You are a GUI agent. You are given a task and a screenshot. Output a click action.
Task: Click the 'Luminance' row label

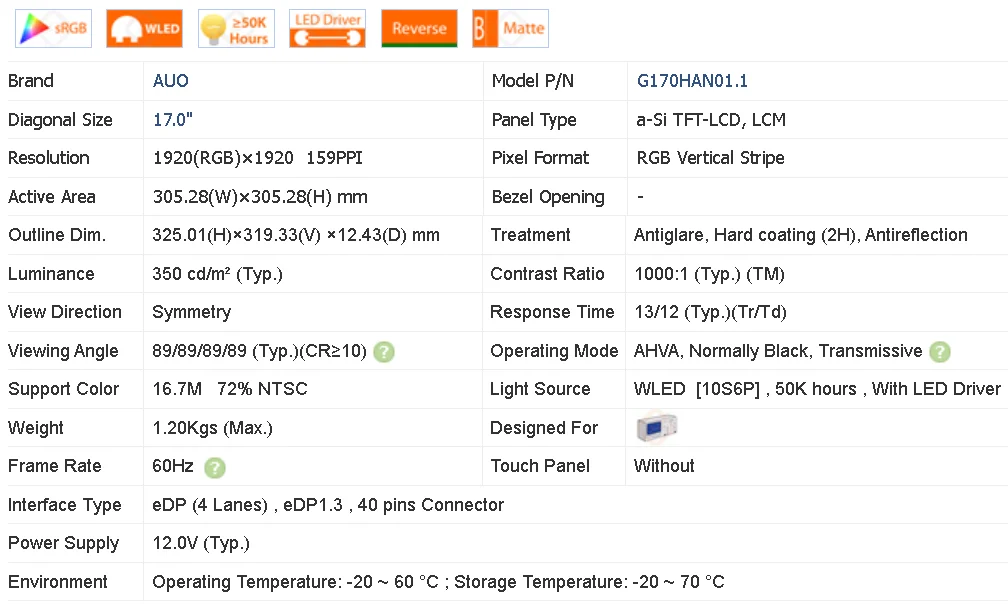click(x=51, y=274)
